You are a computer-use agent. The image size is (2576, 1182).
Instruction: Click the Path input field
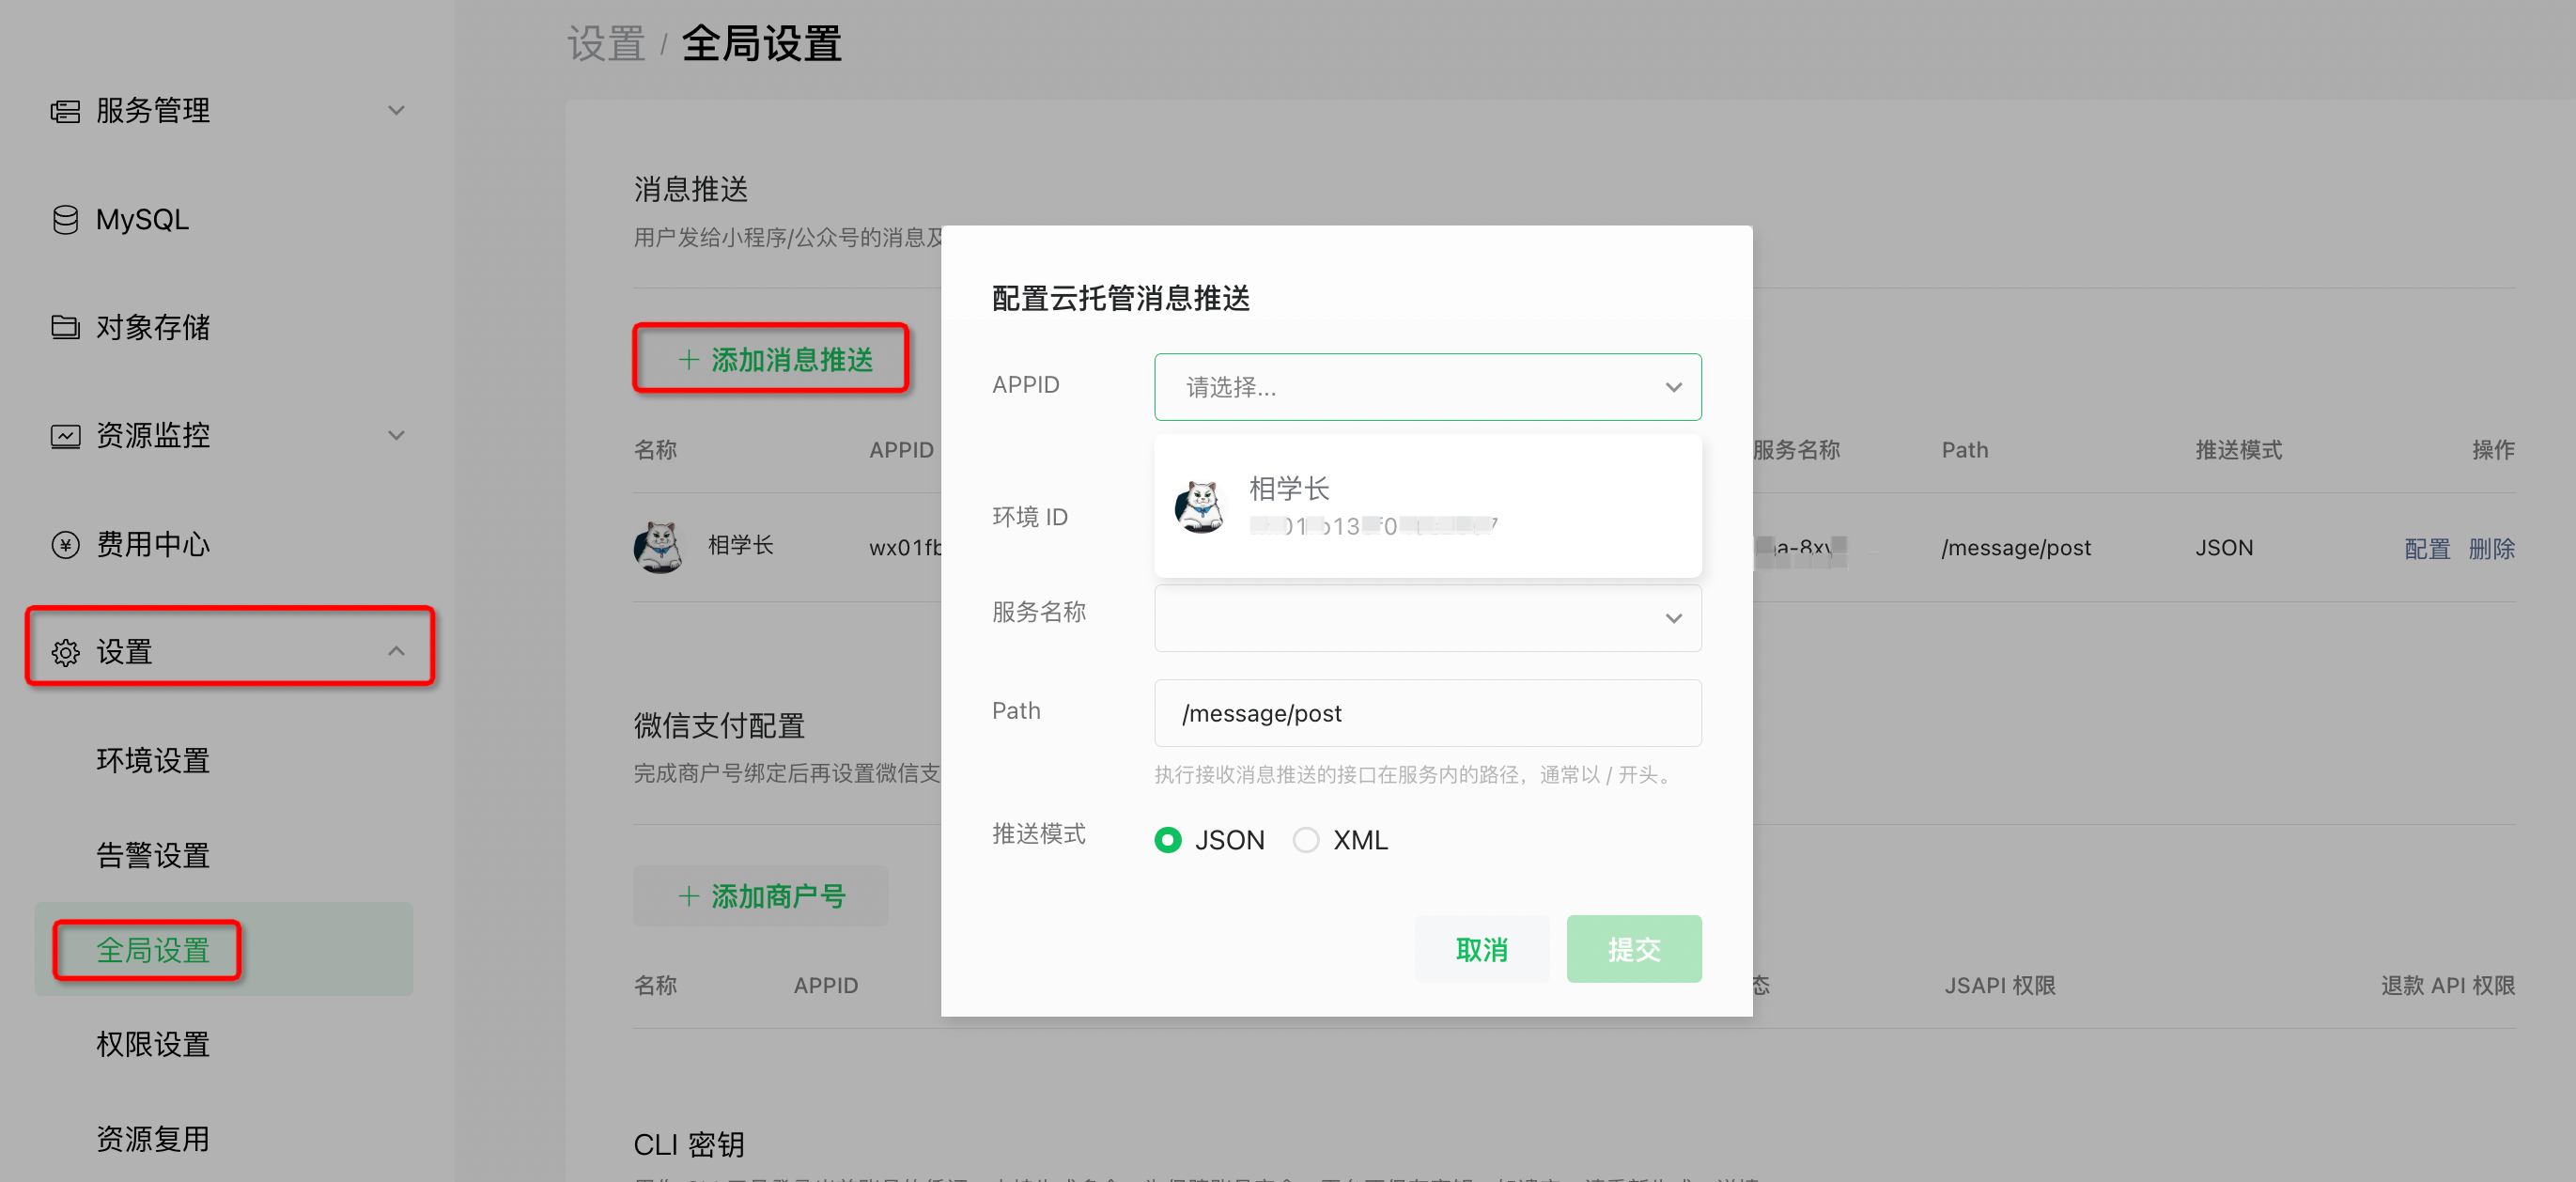point(1427,713)
